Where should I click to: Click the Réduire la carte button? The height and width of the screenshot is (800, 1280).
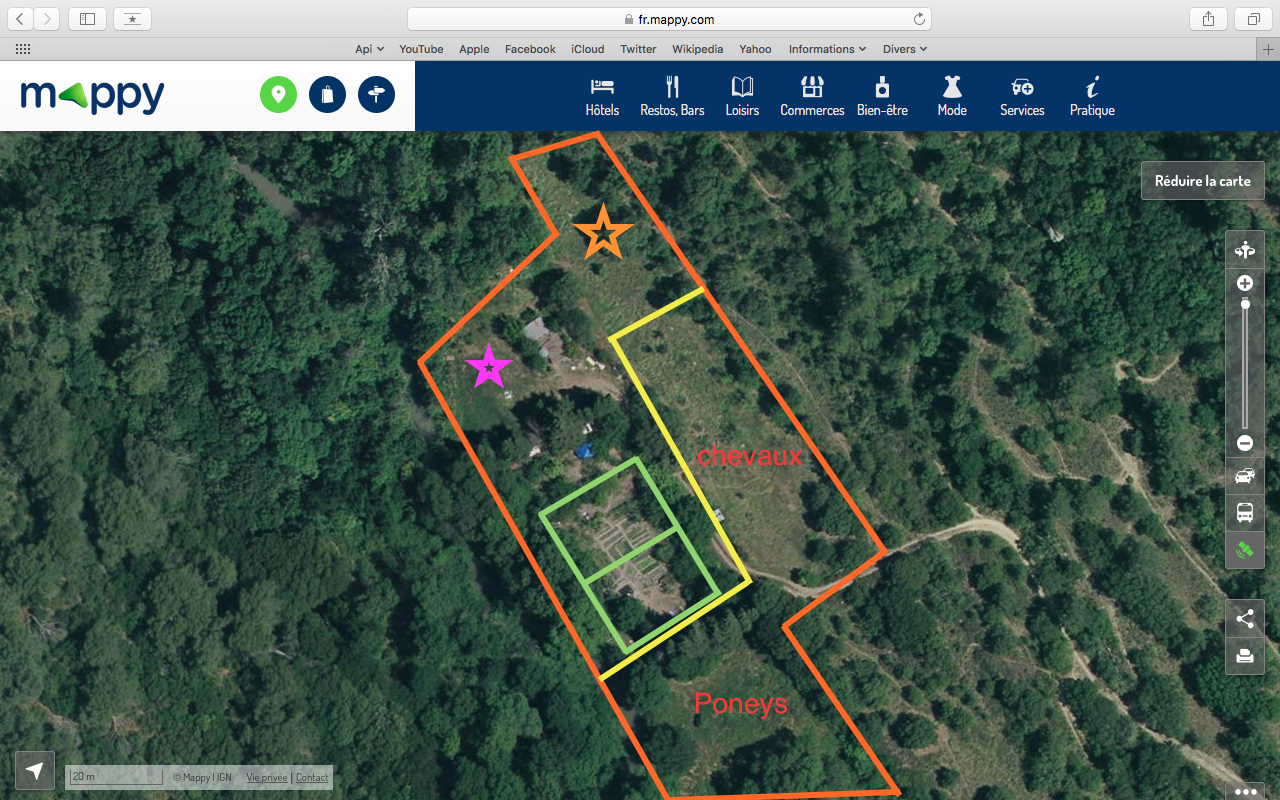[1203, 181]
